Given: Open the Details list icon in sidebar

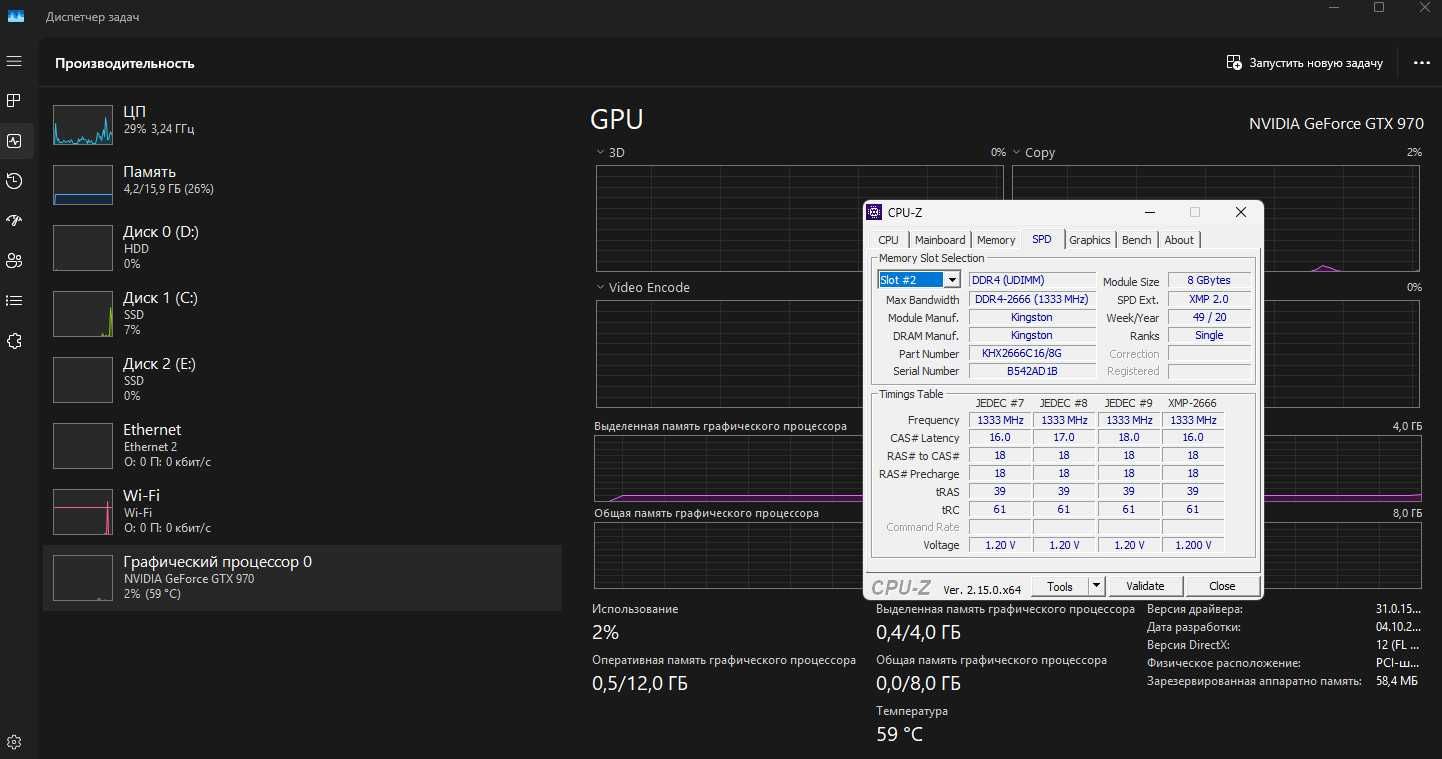Looking at the screenshot, I should click(14, 301).
